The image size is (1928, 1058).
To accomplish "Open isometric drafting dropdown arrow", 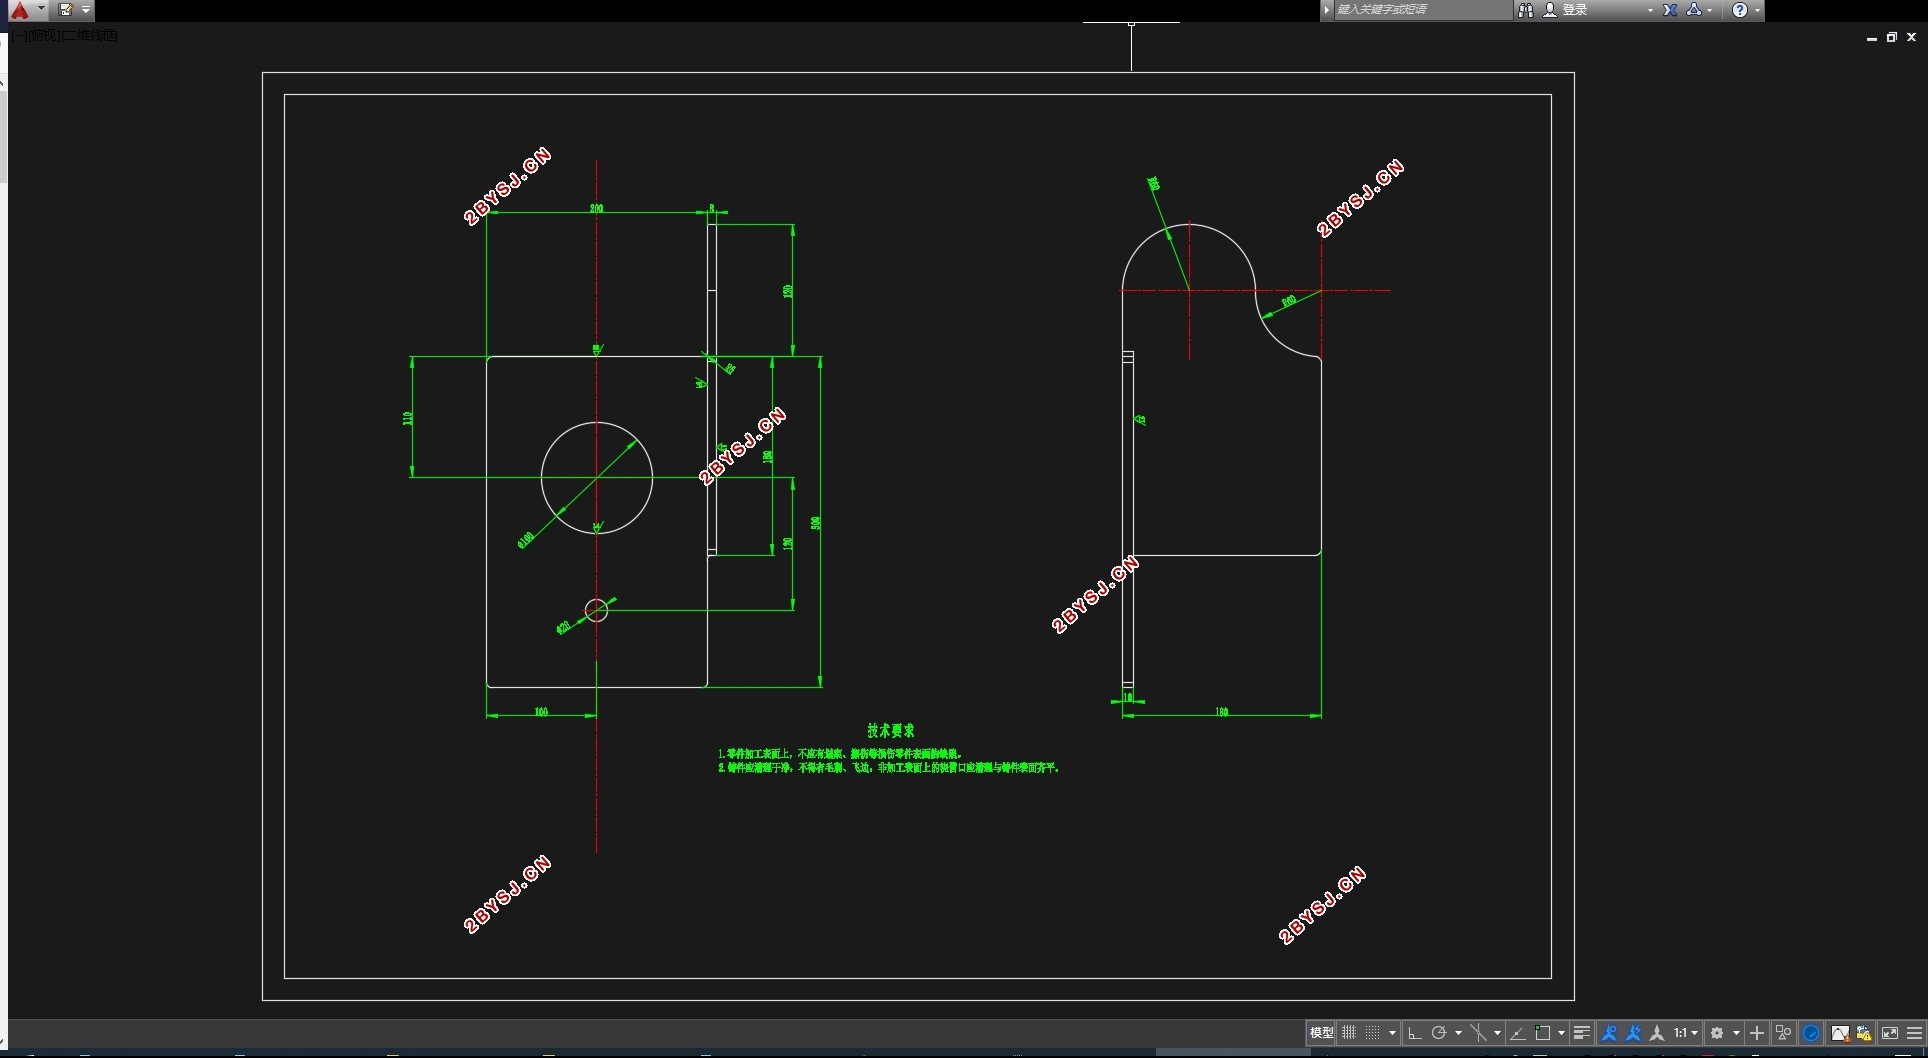I will click(1497, 1033).
